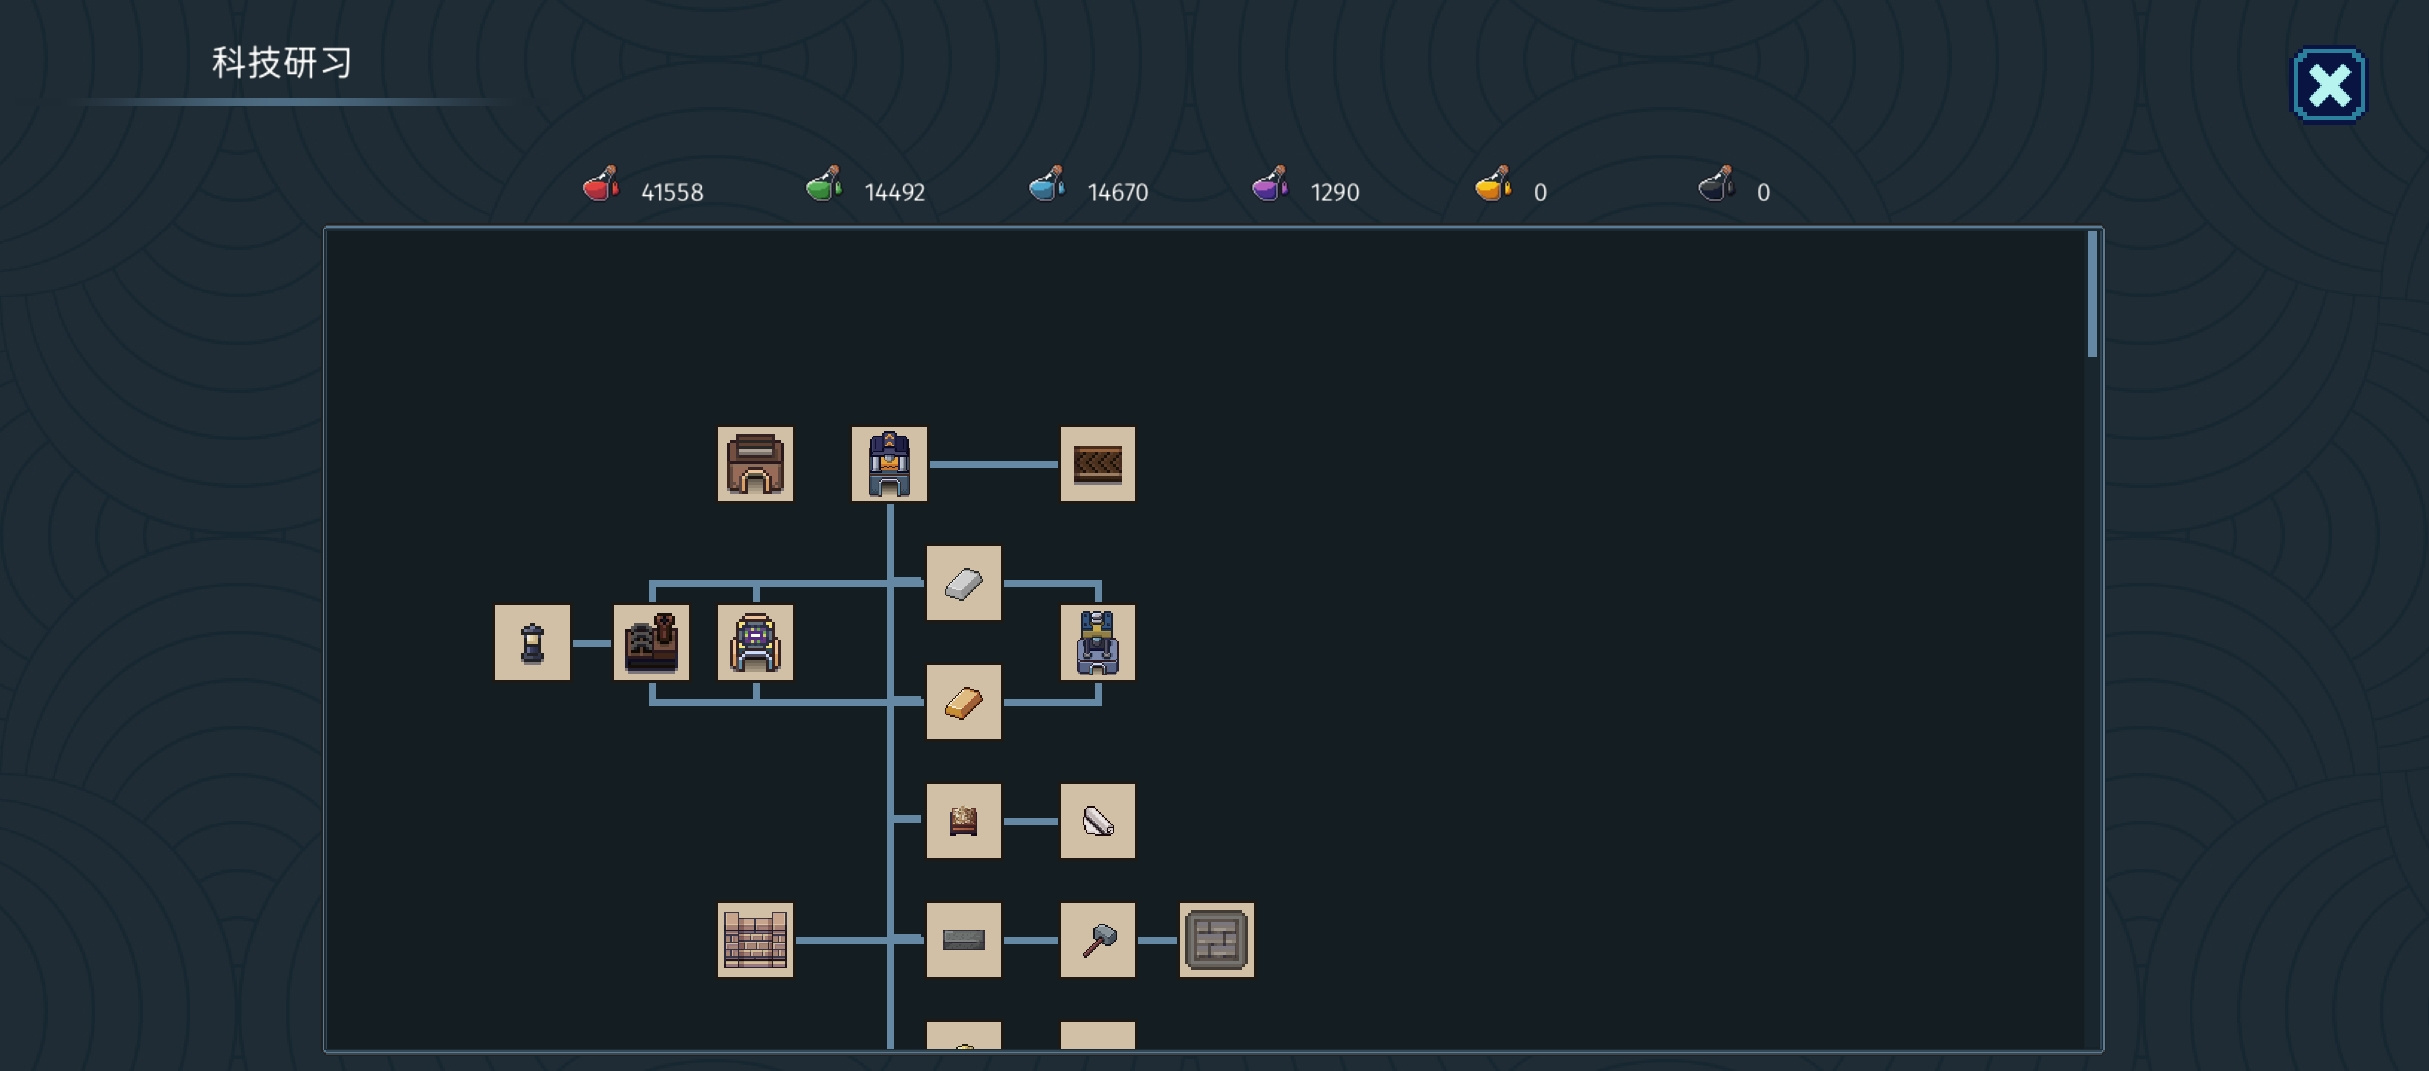
Task: Select the gray stone floor tile node
Action: [x=1216, y=940]
